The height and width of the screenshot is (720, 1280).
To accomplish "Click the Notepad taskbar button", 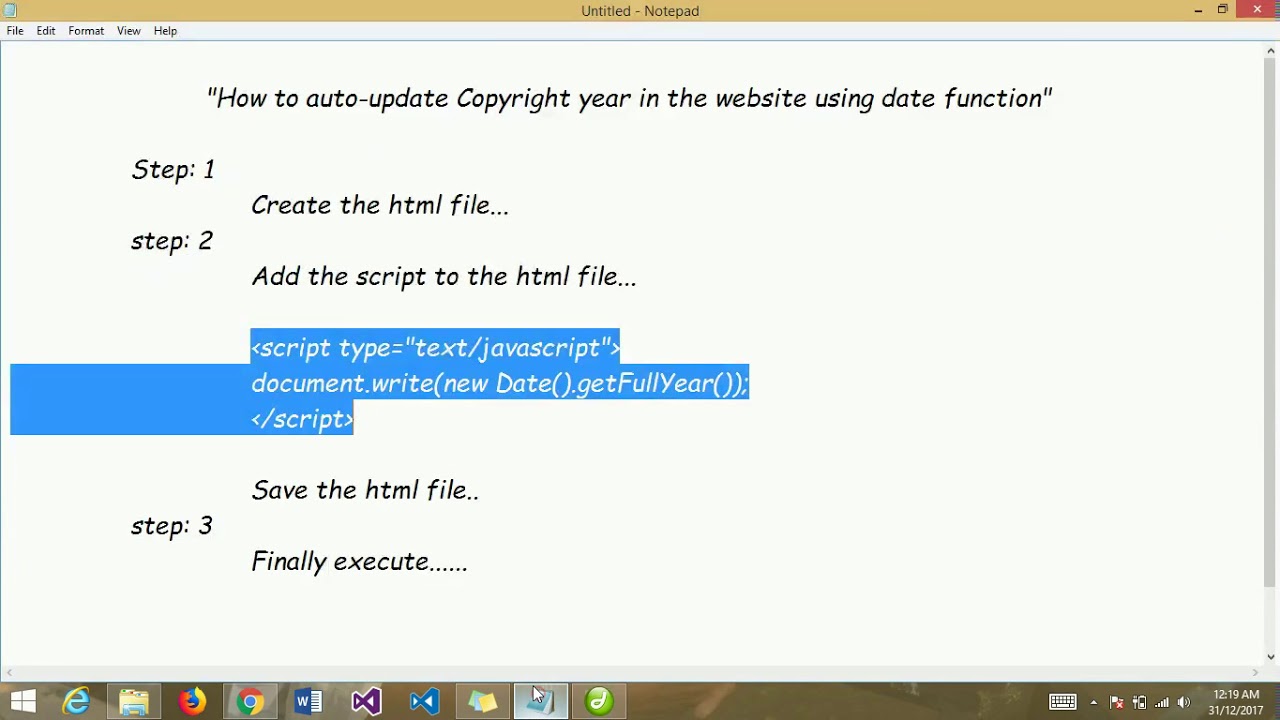I will pyautogui.click(x=540, y=702).
